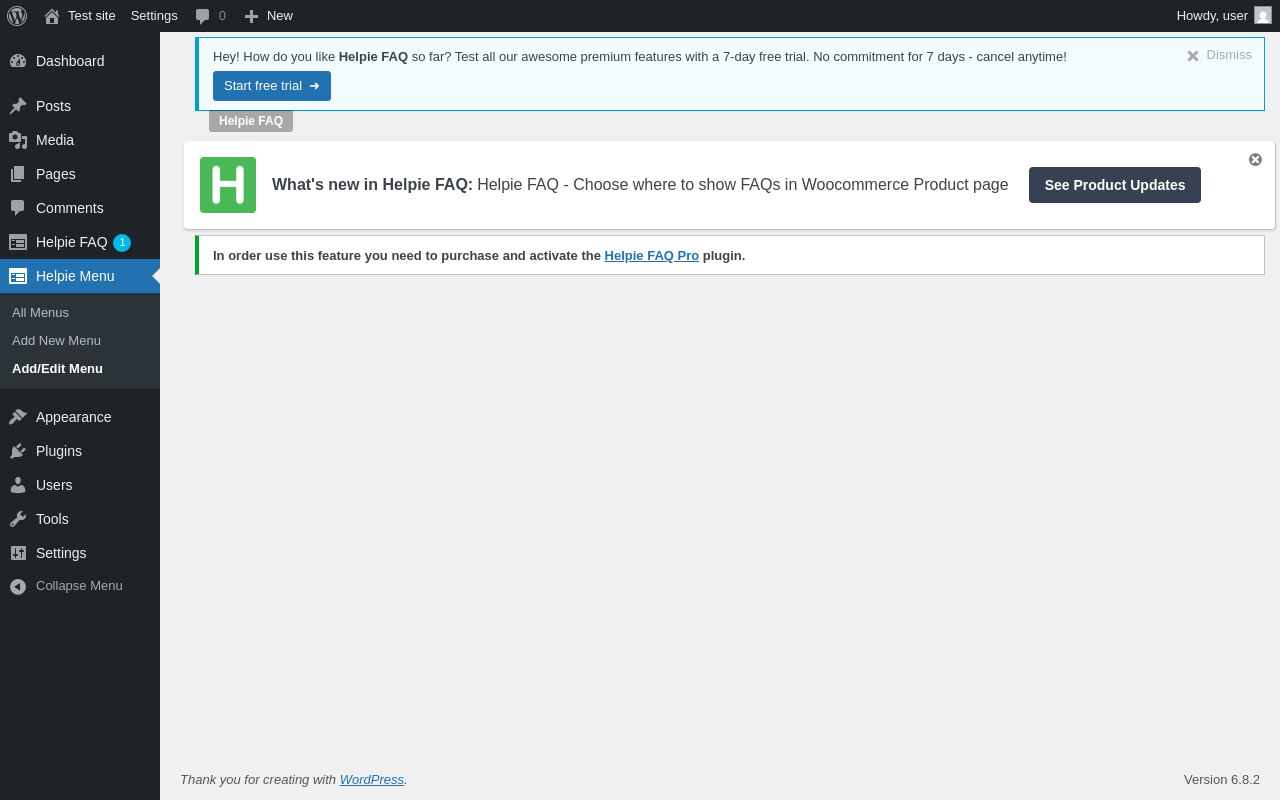Open the WordPress link in footer
Screen dimensions: 1280x800
372,780
